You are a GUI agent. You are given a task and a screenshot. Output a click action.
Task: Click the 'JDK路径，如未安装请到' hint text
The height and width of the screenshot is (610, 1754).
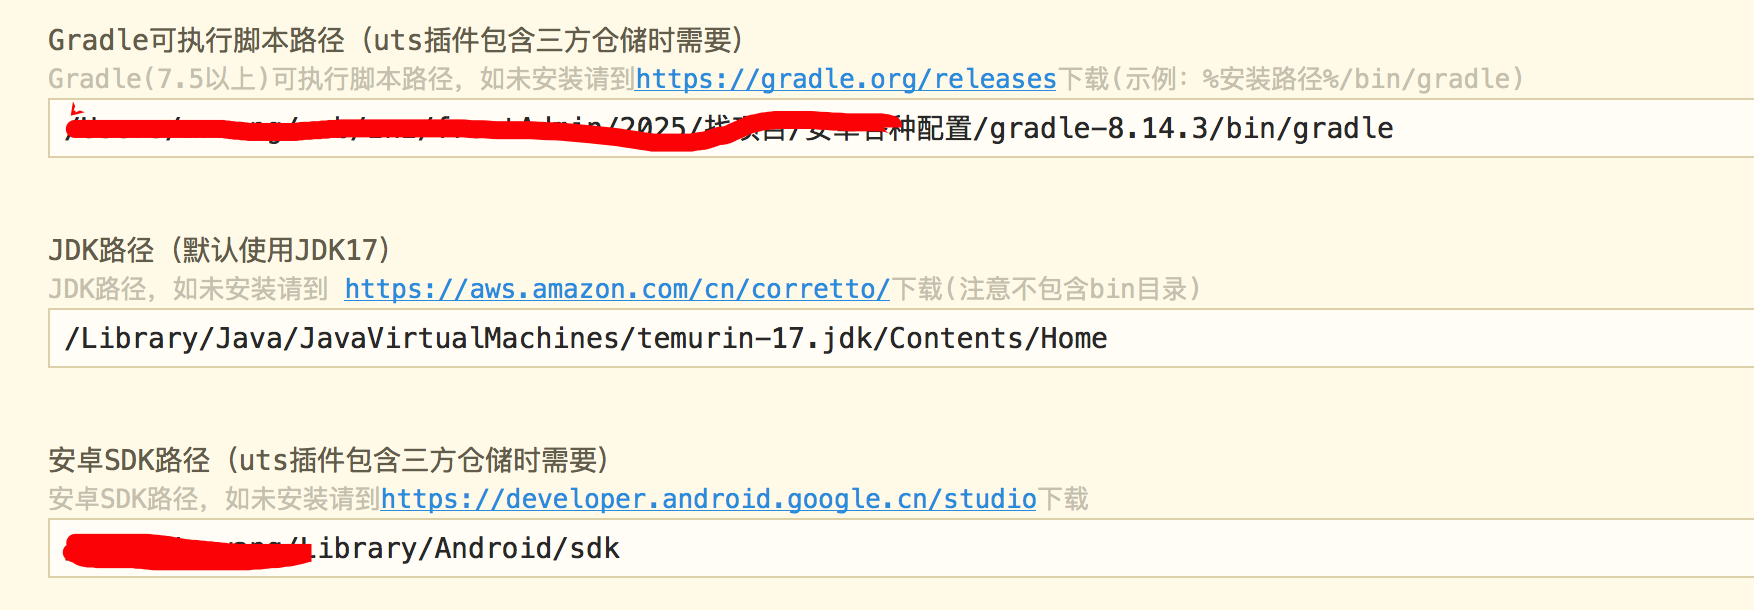(x=188, y=289)
